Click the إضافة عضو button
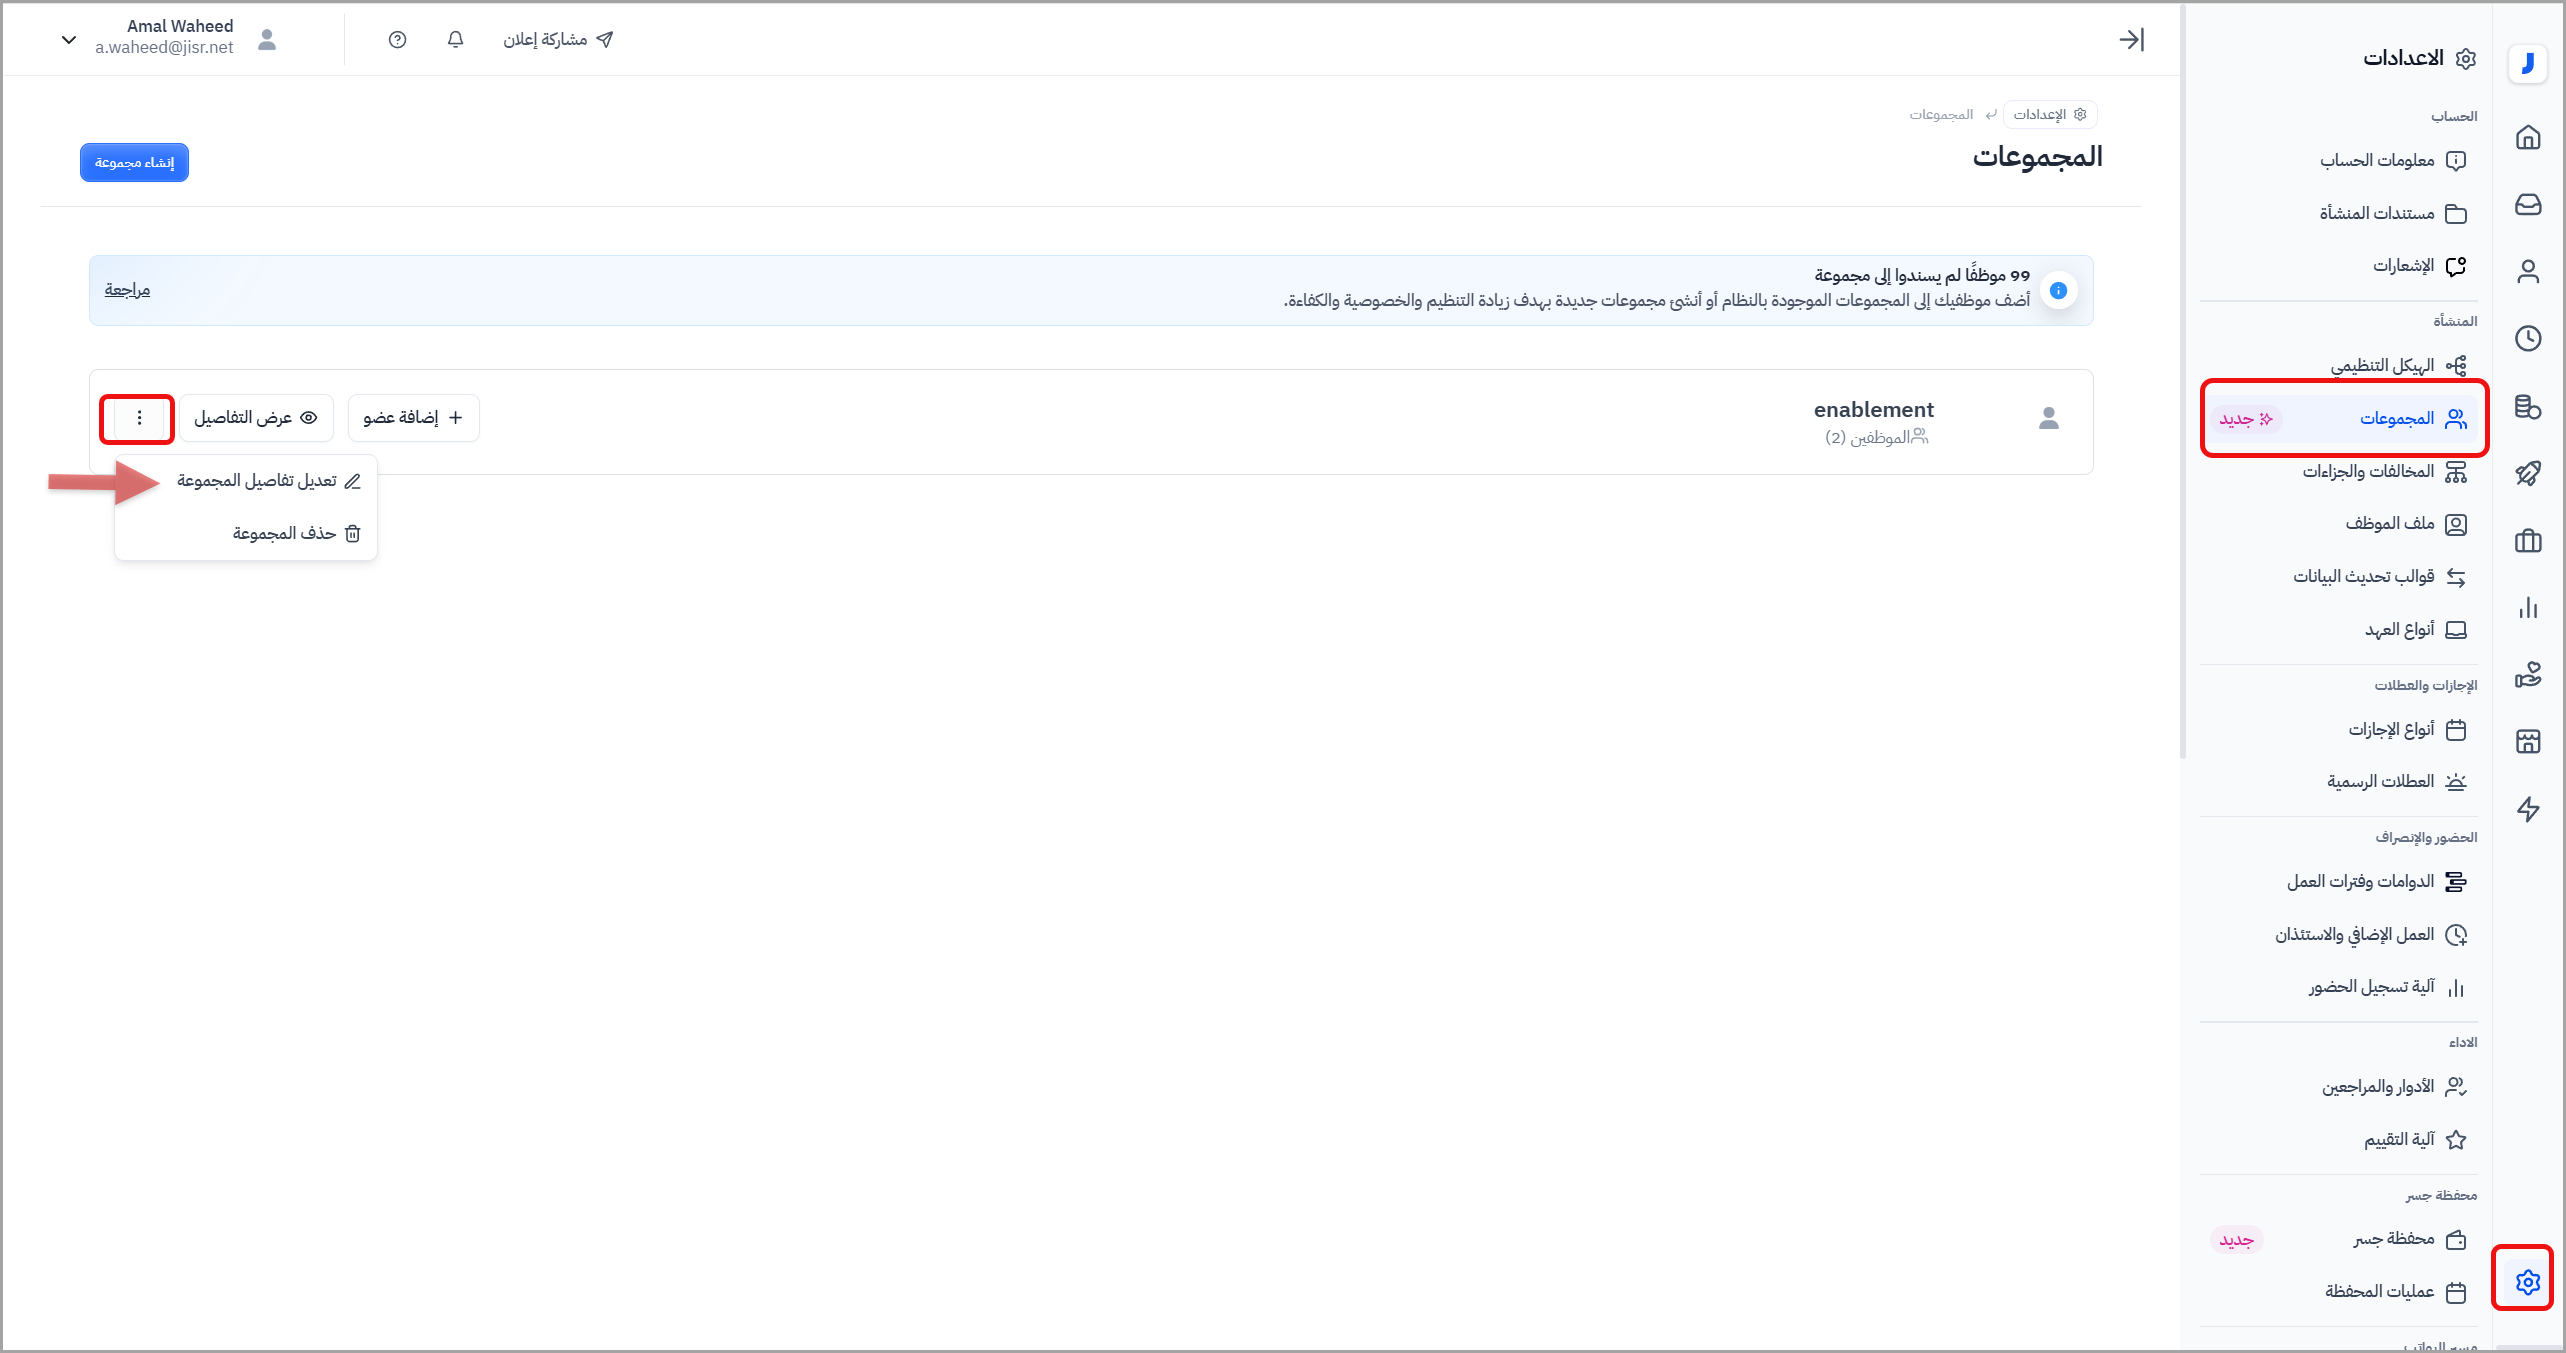Screen dimensions: 2566x1353 (413, 418)
